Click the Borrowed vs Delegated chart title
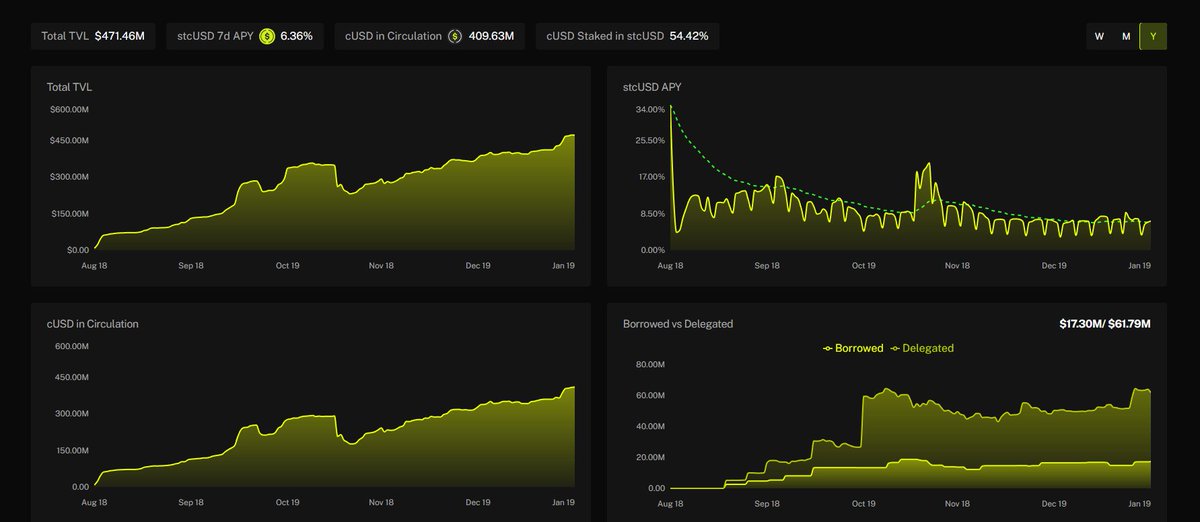Viewport: 1200px width, 522px height. (x=678, y=324)
